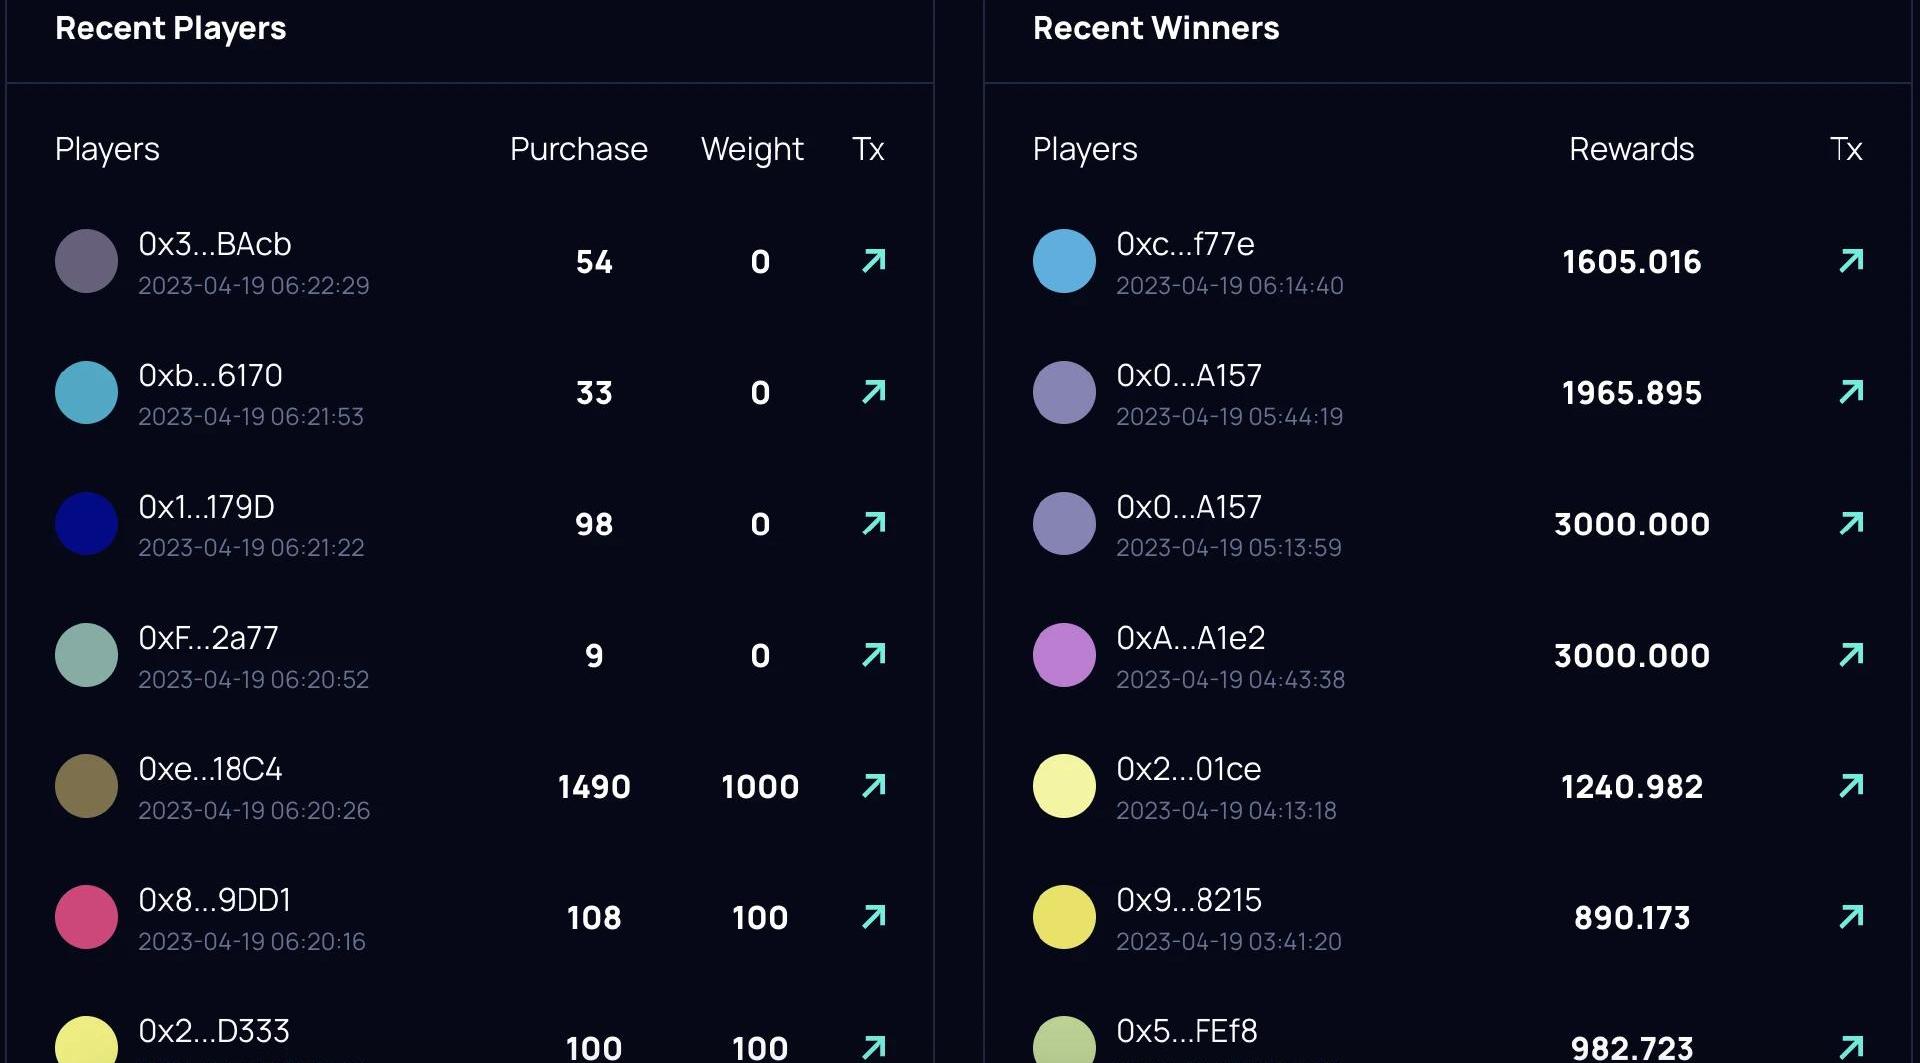Screen dimensions: 1920x1063
Task: Open transaction arrow for winner 0x2...01ce
Action: 1851,786
